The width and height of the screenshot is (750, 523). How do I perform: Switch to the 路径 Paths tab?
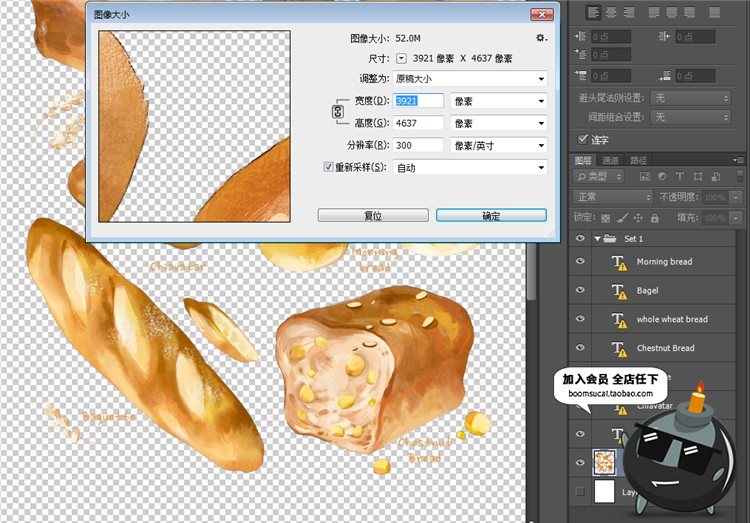tap(638, 160)
